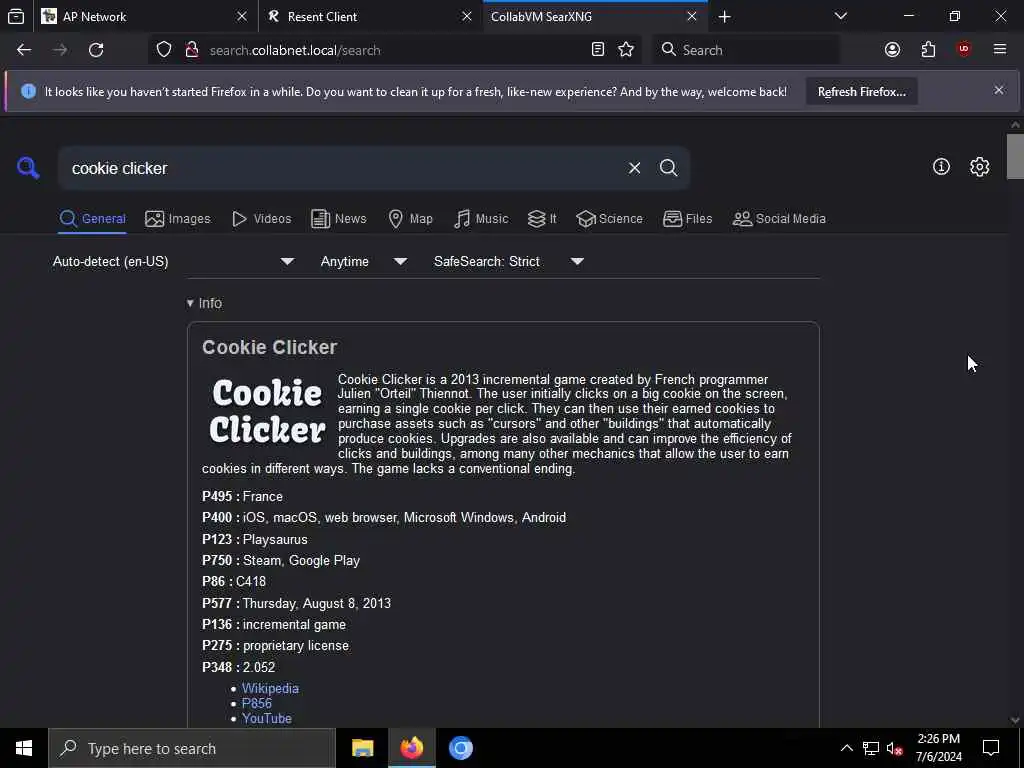Click the taskbar Type here to search box

[192, 748]
